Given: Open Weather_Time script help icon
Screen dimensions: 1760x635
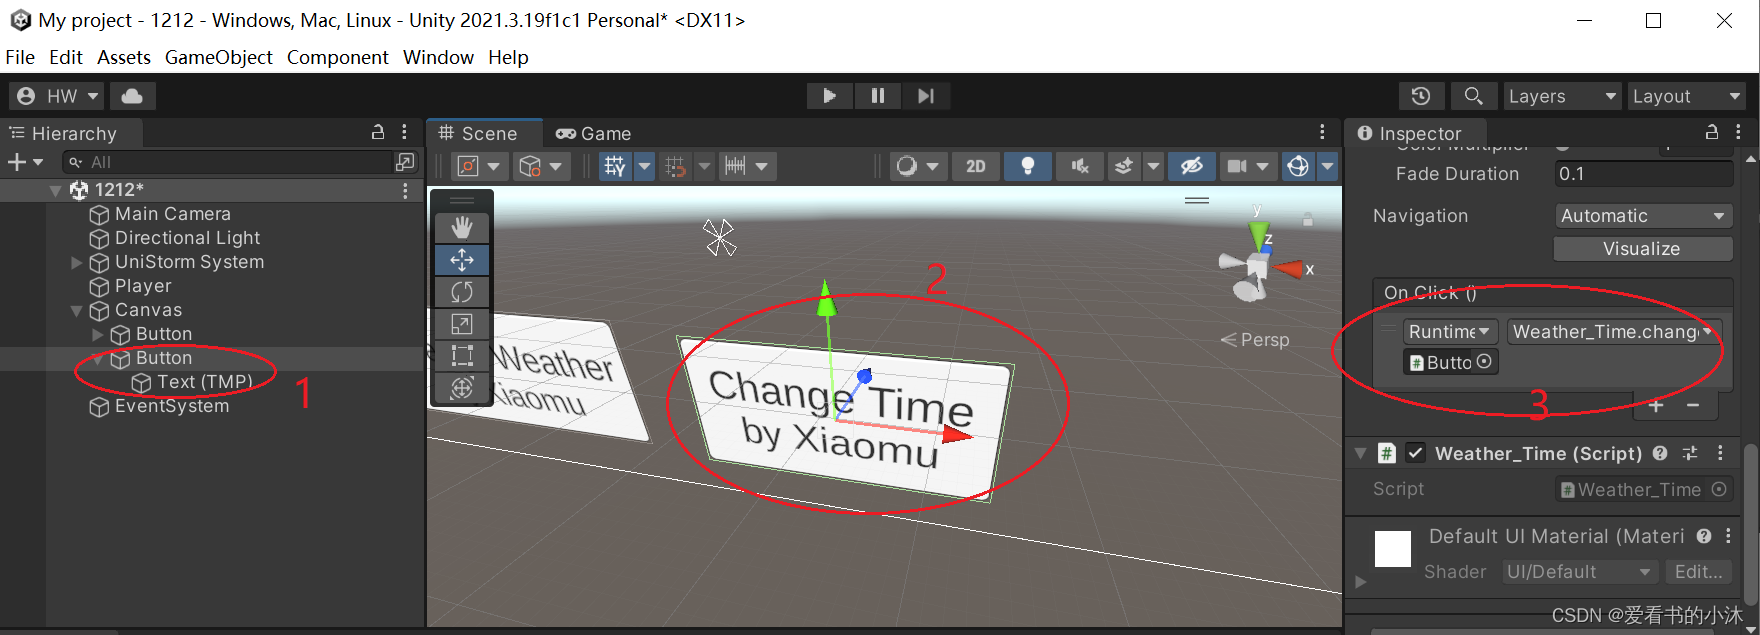Looking at the screenshot, I should (x=1660, y=453).
